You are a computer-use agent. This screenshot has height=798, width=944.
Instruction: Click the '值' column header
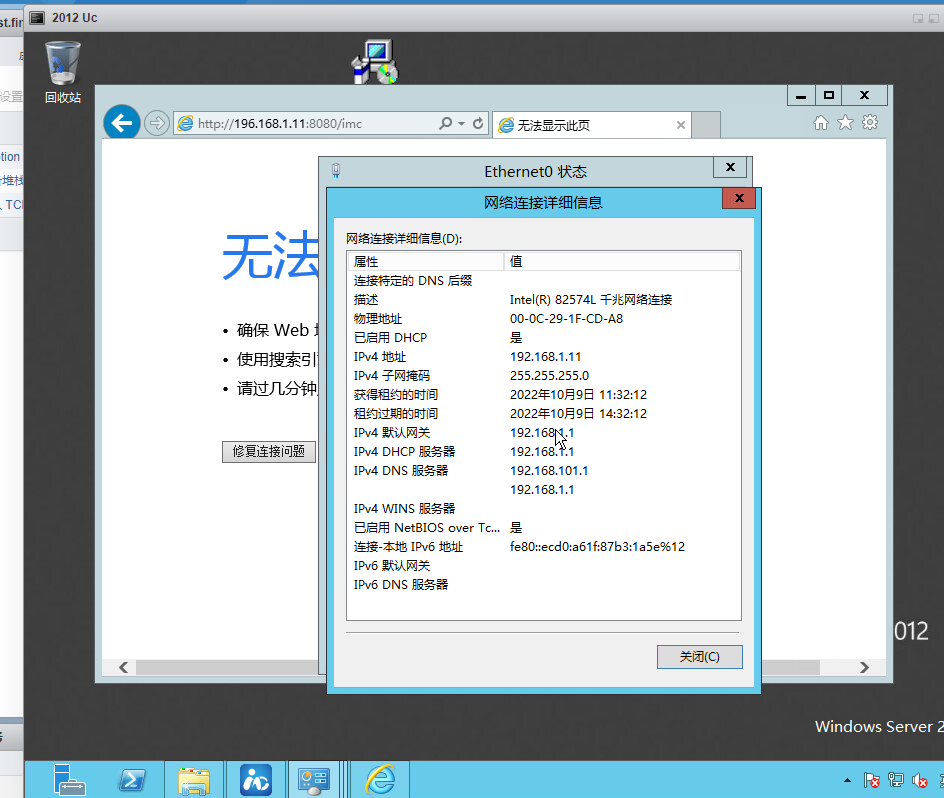[622, 261]
